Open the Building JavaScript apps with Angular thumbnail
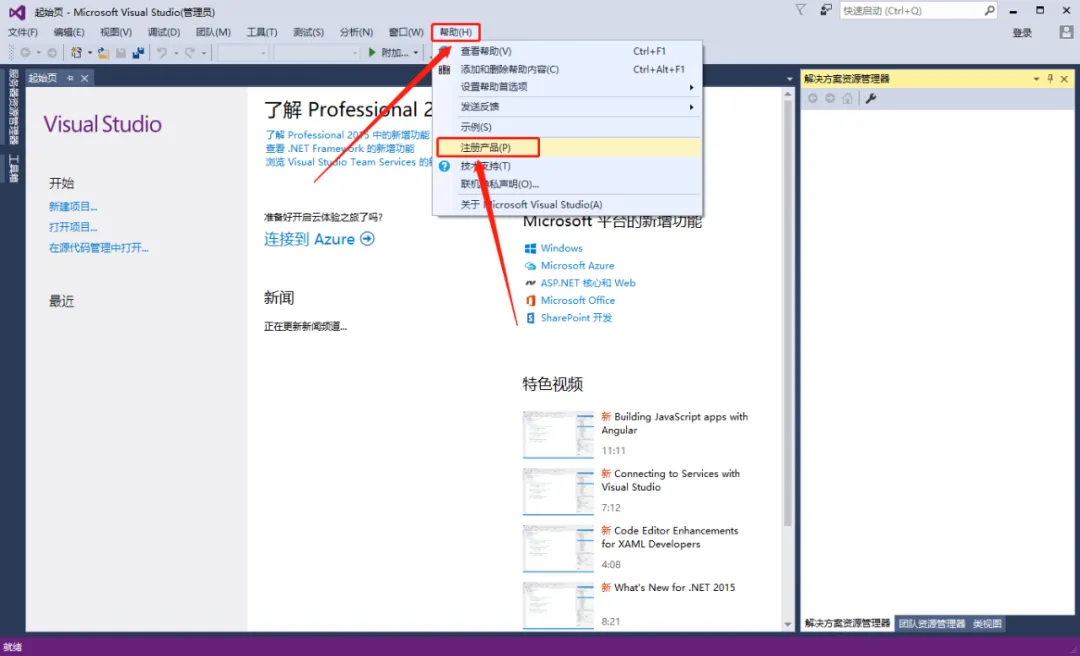 click(x=558, y=435)
